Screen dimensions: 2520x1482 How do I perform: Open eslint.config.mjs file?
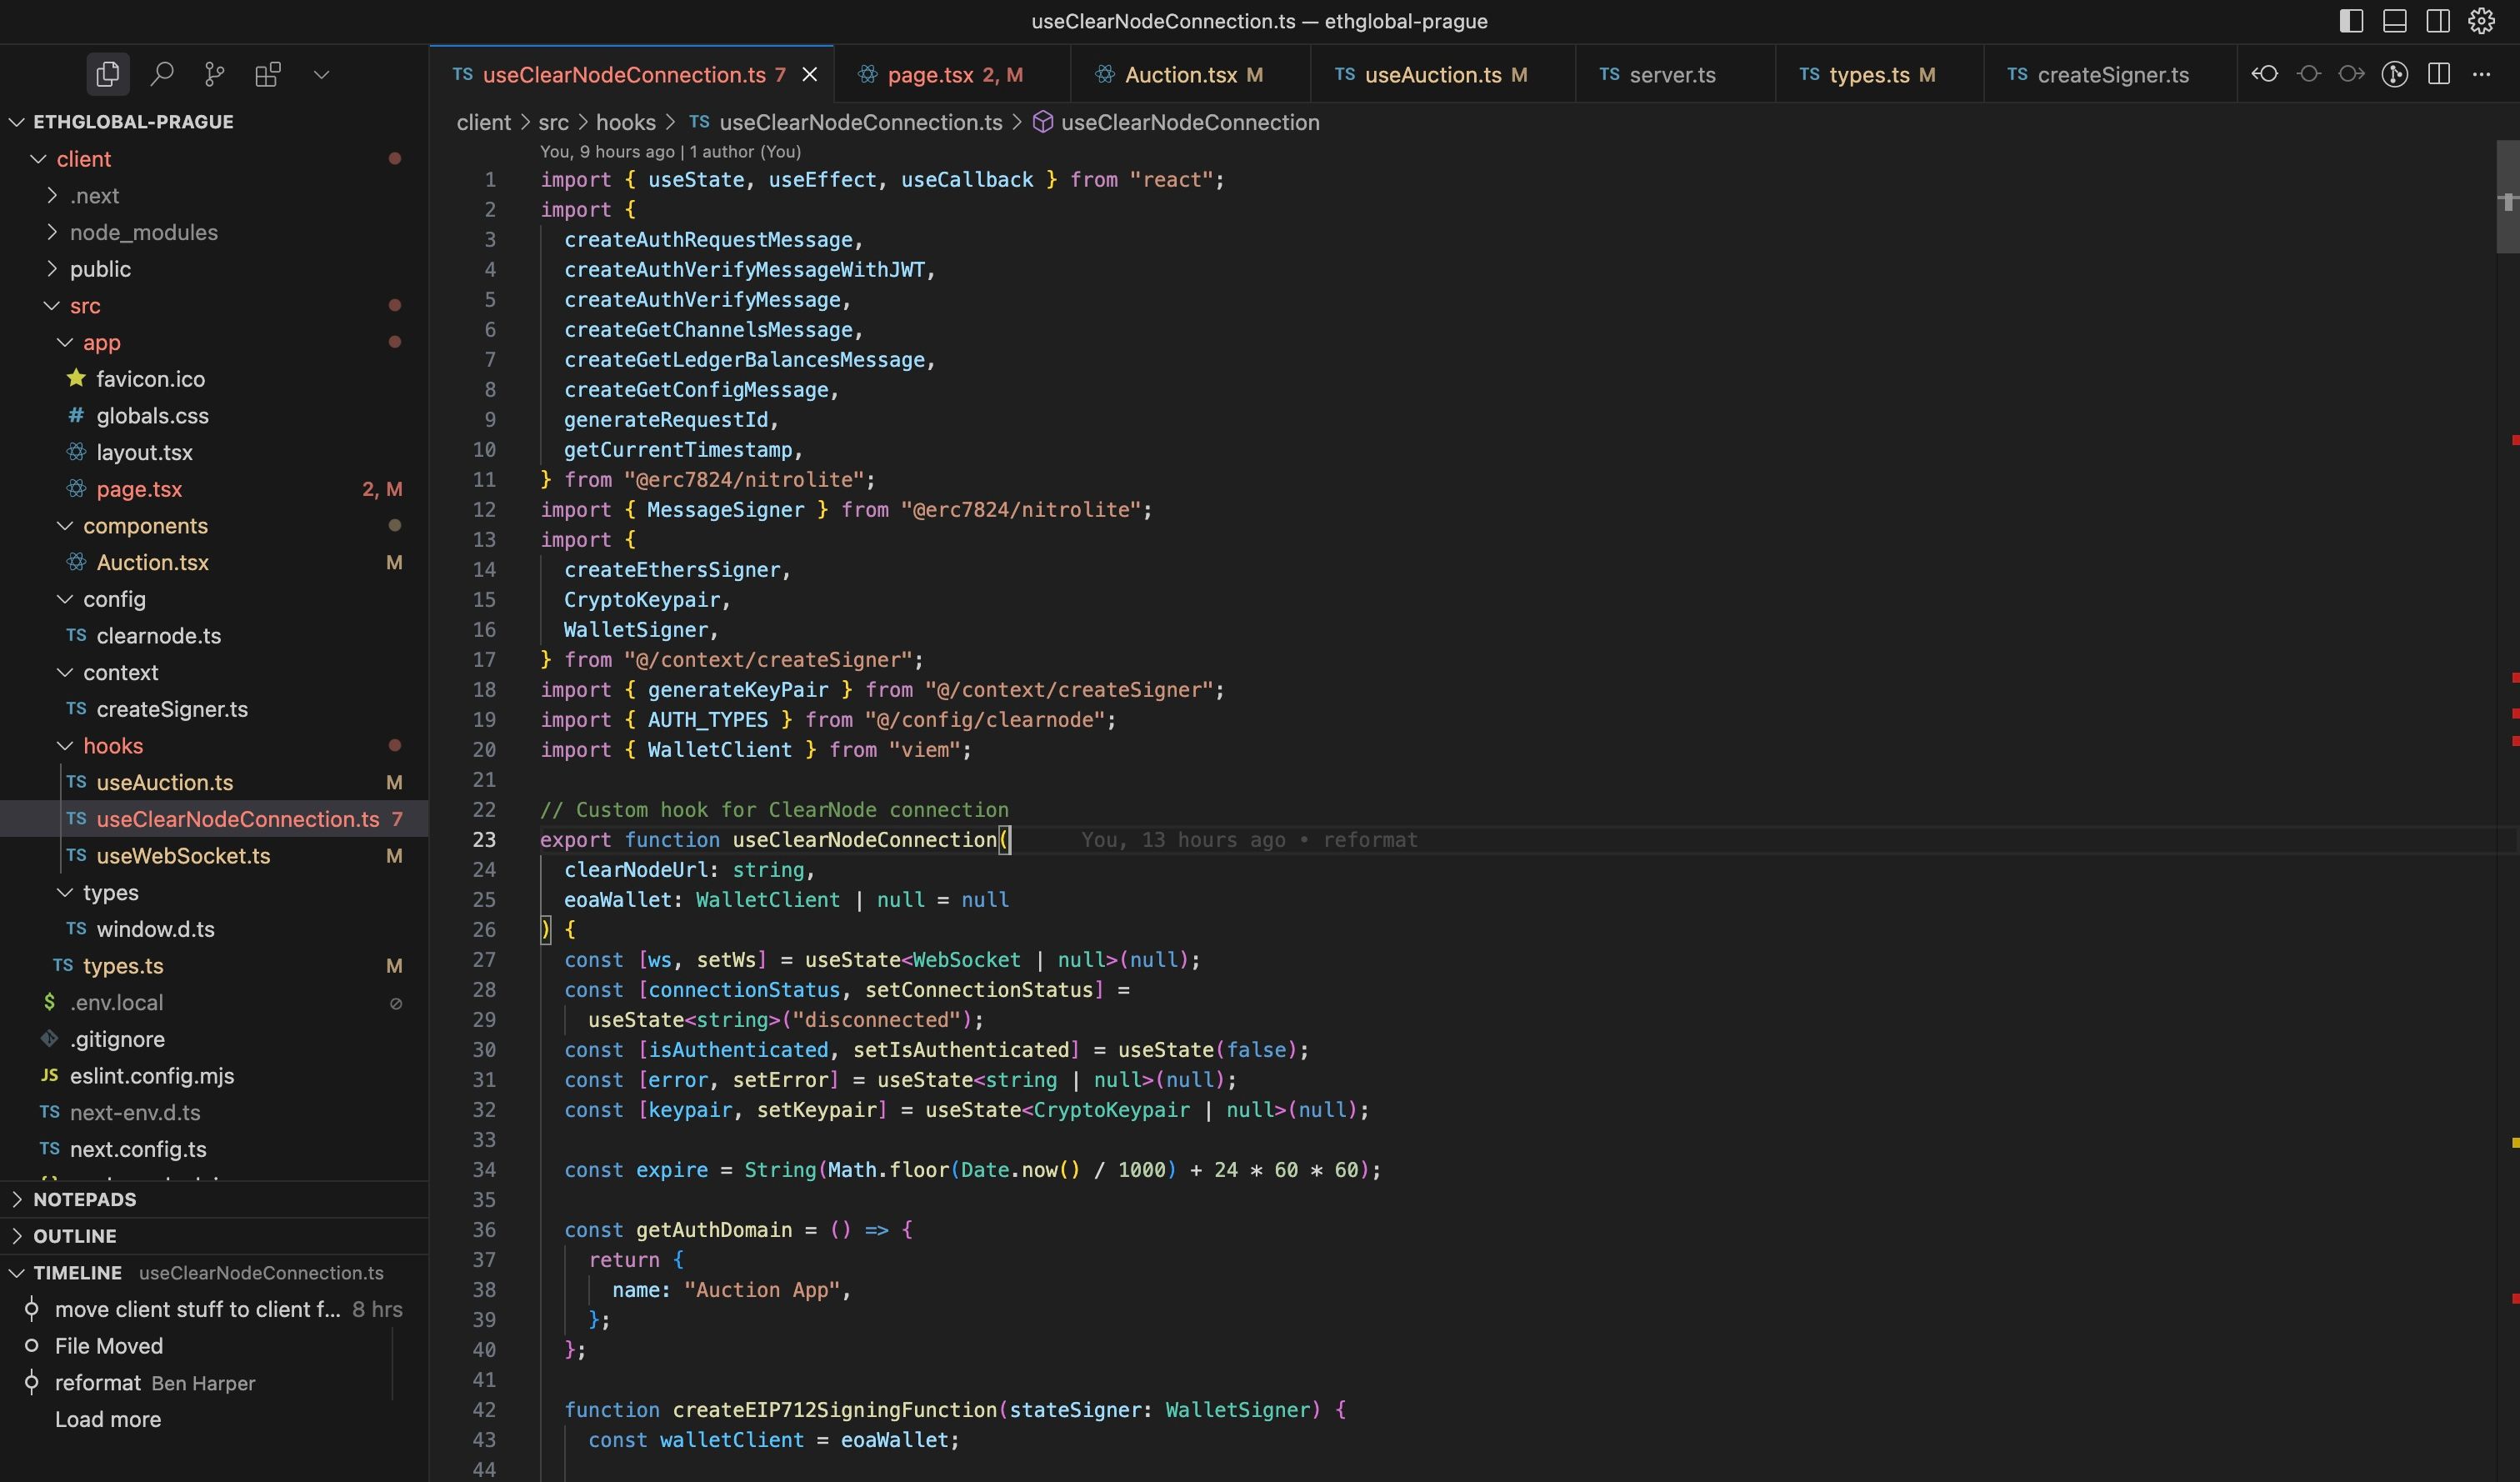214,1076
